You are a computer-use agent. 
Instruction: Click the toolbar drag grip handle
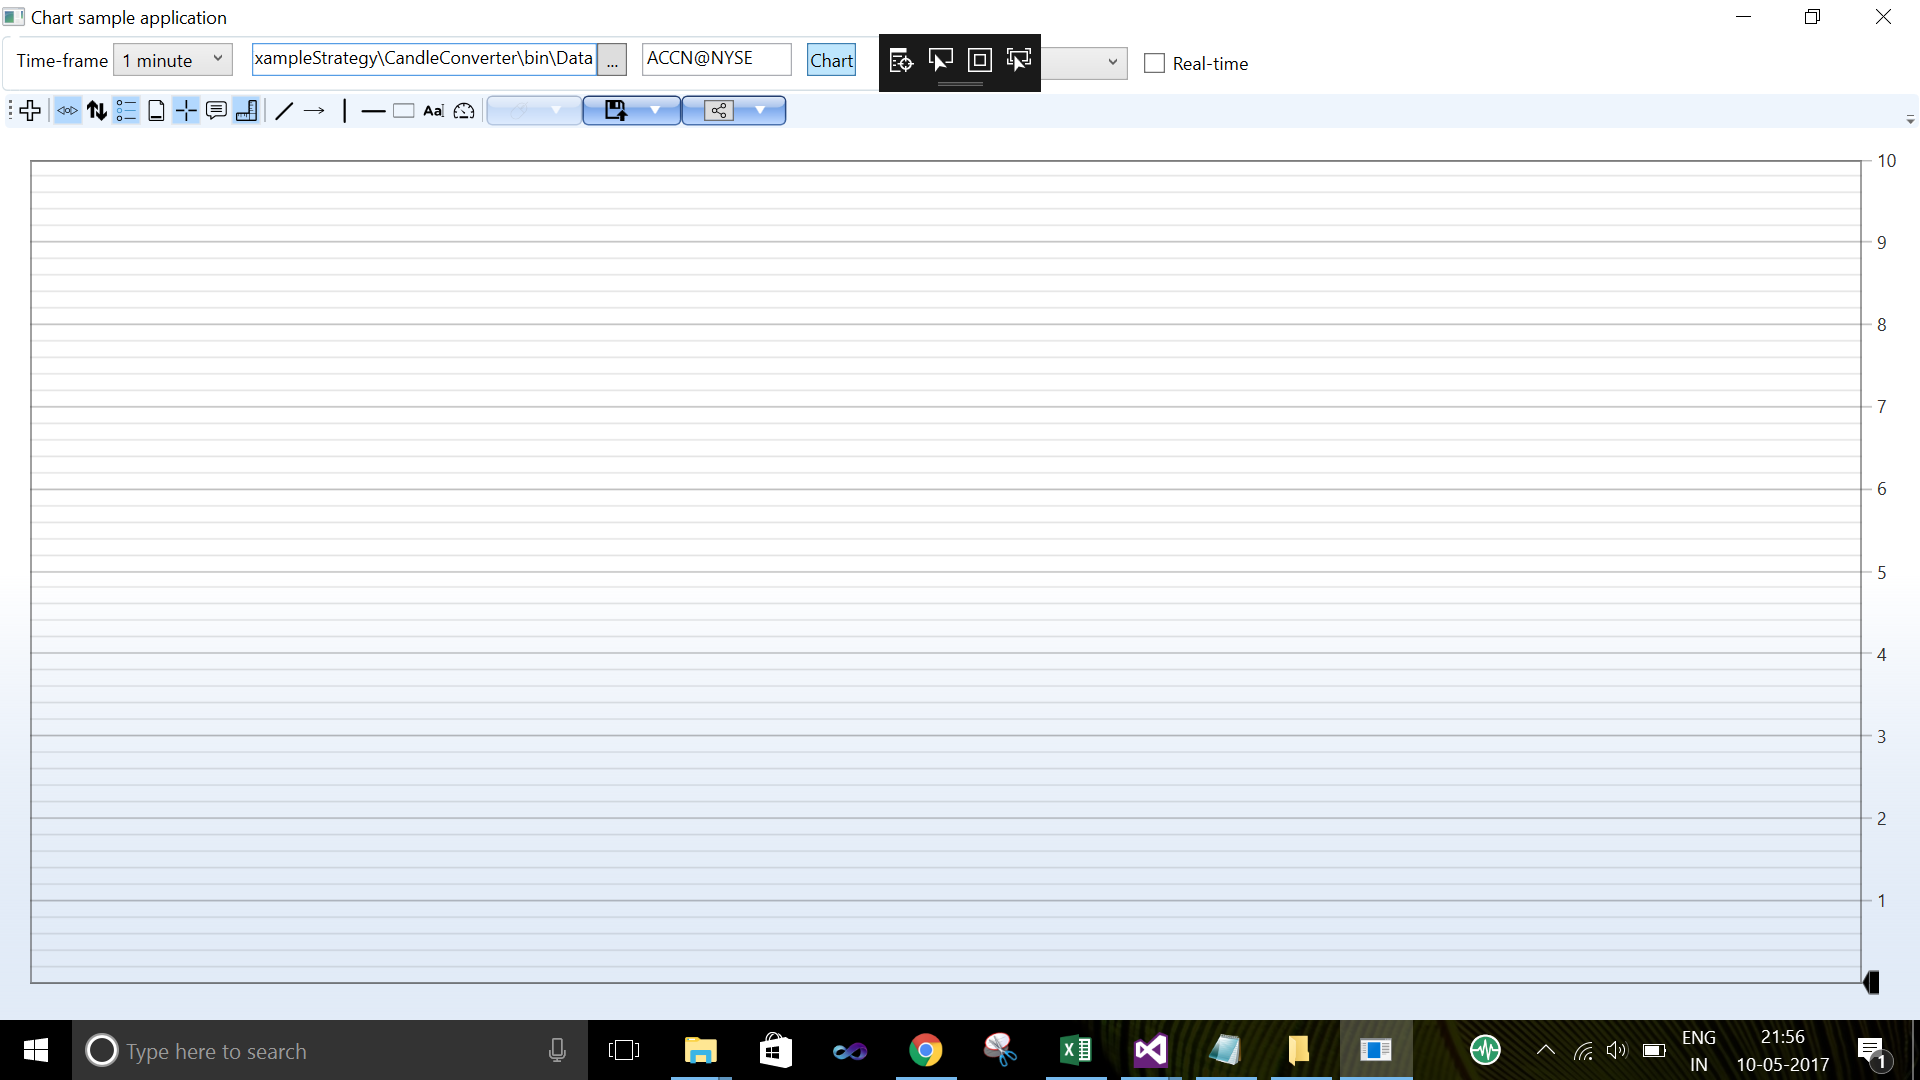pos(10,111)
